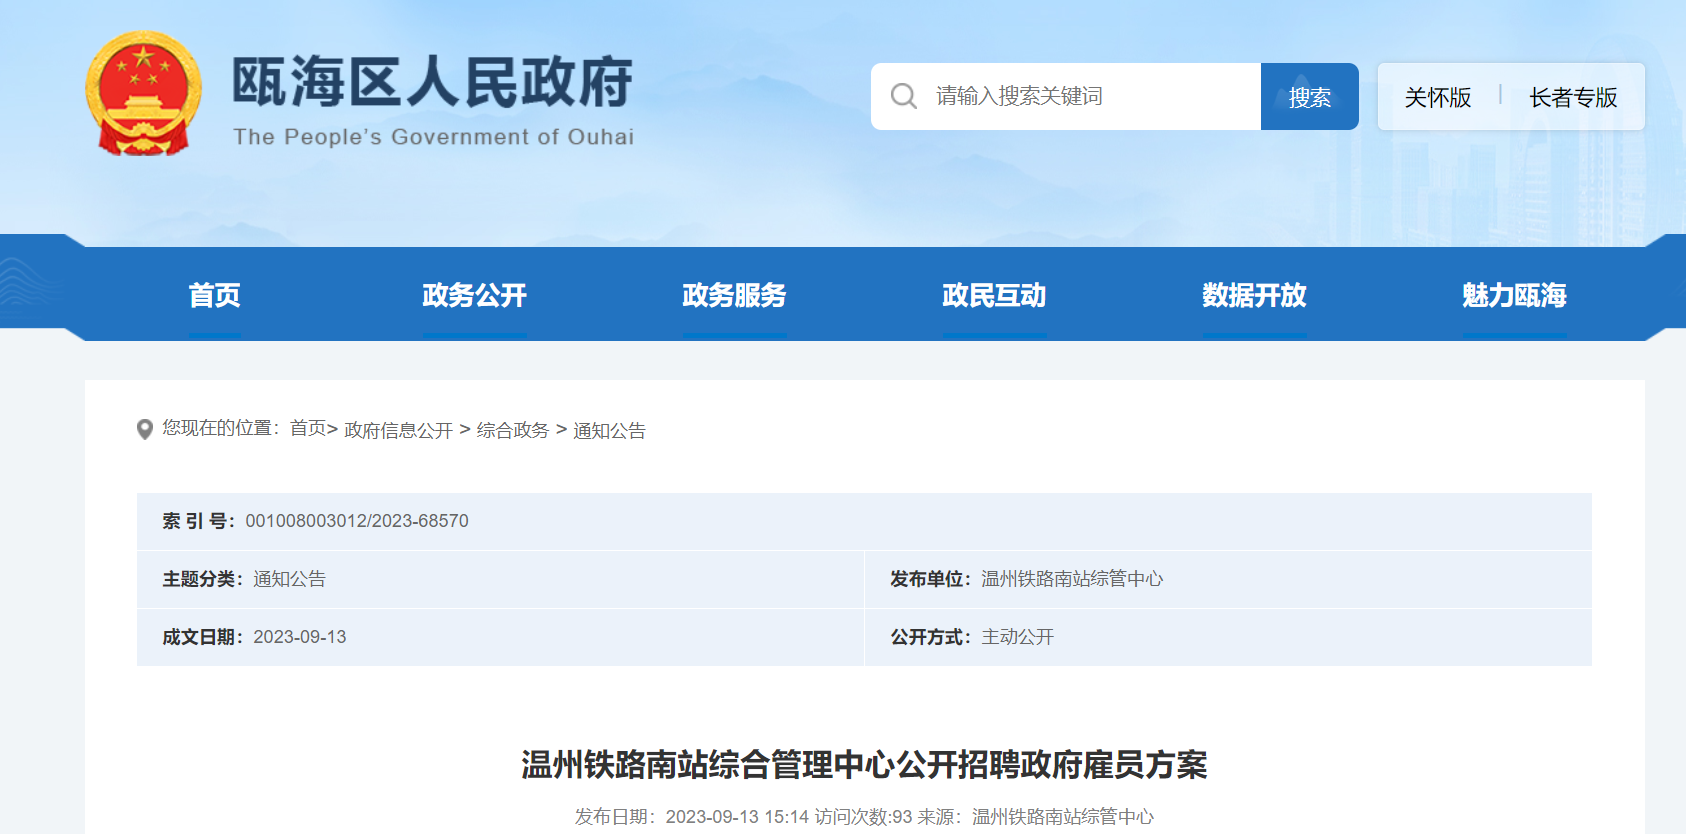
Task: Go to 政民互动 section
Action: click(994, 295)
